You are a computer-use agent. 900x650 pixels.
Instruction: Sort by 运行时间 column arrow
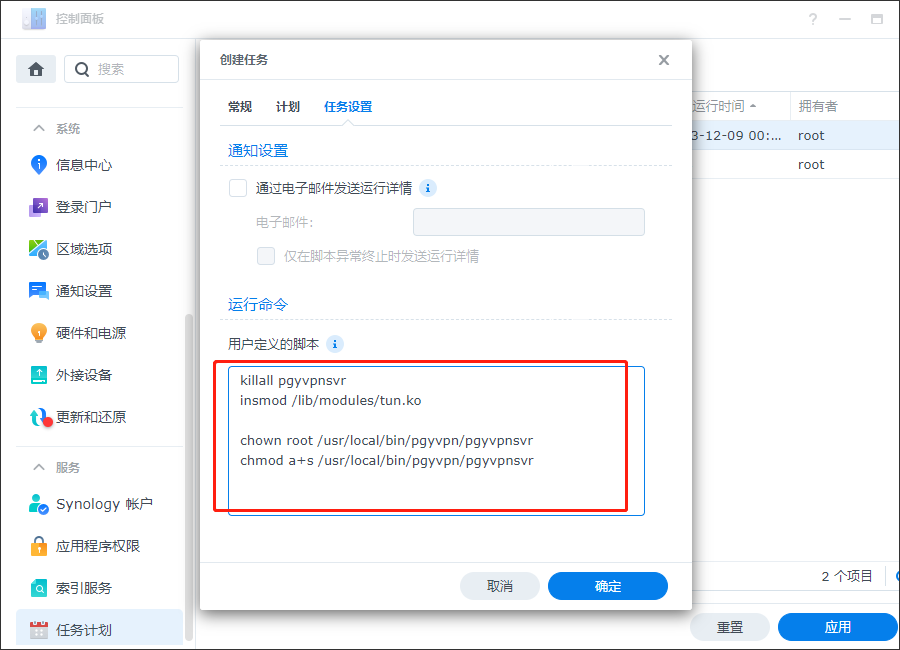753,106
